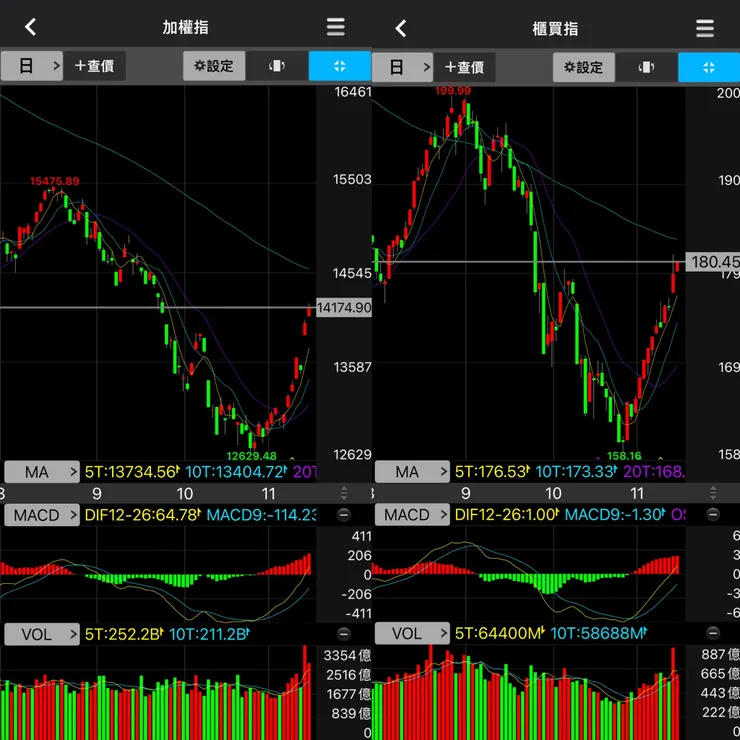Tap 加權指 title

click(x=185, y=27)
